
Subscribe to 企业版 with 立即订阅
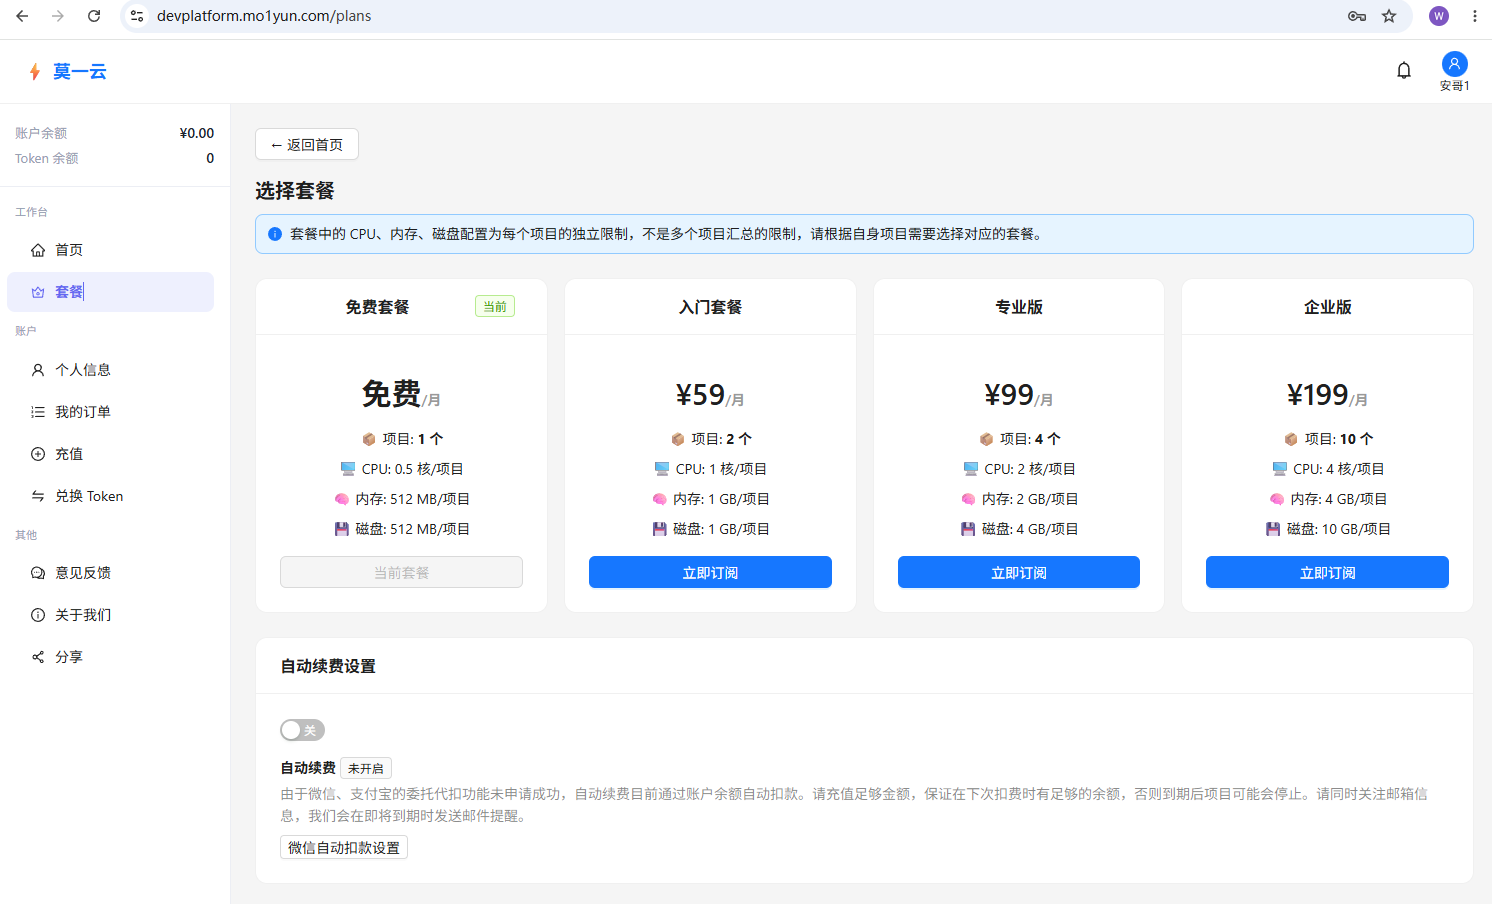pos(1327,572)
